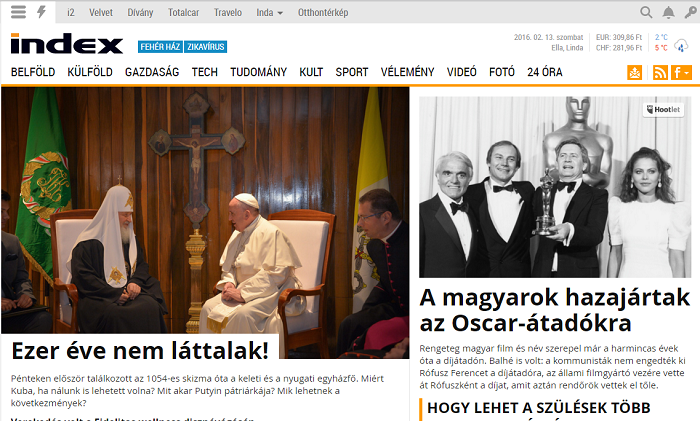This screenshot has width=700, height=421.
Task: Click the FEHÉR HÁZ topic tag
Action: coord(160,47)
